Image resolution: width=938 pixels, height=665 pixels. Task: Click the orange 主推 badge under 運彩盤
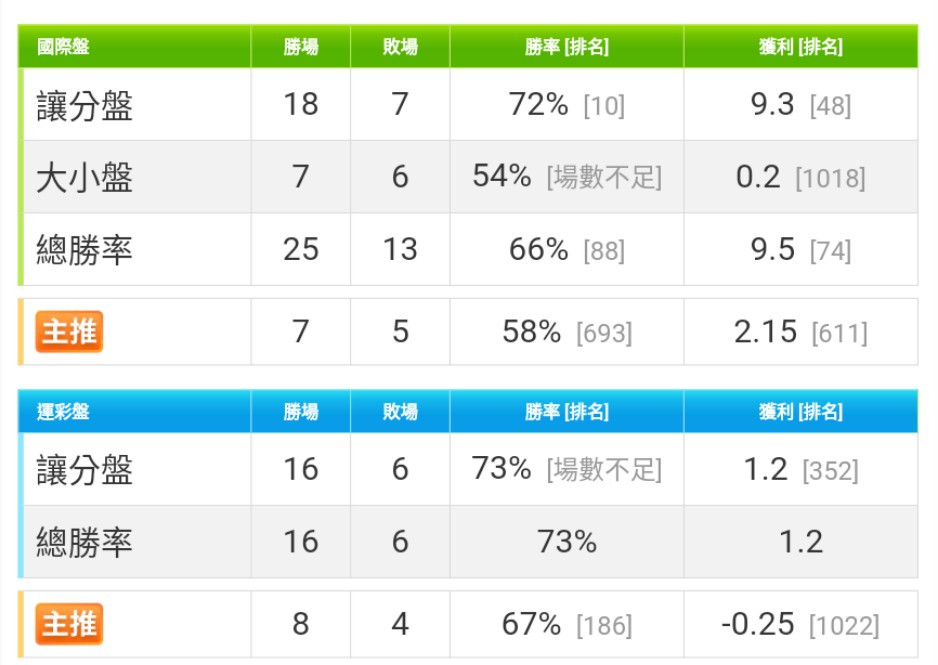(69, 624)
